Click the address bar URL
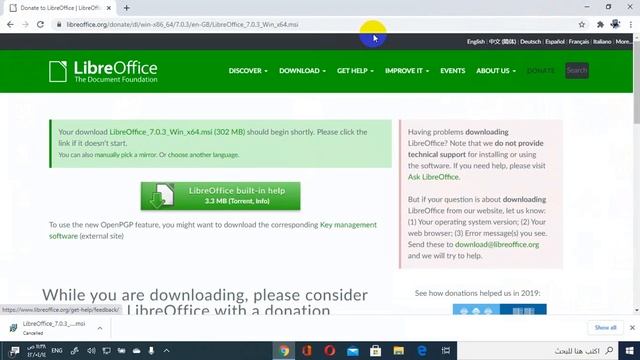Viewport: 640px width, 360px height. (x=182, y=24)
